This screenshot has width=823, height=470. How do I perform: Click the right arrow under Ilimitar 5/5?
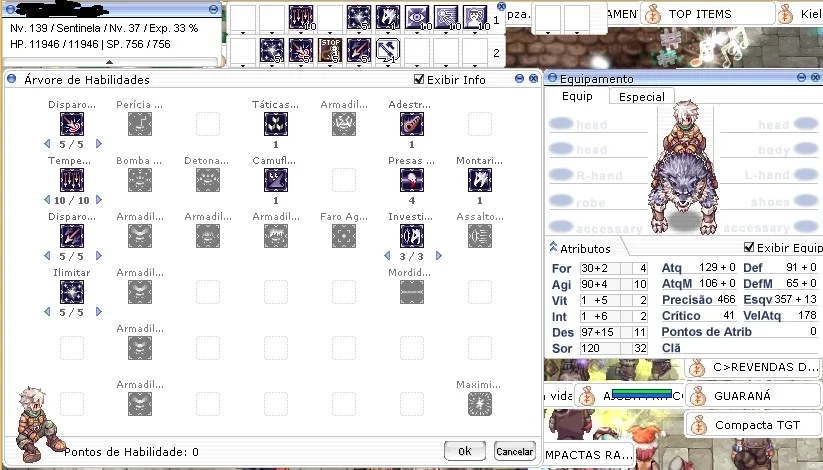(x=99, y=312)
